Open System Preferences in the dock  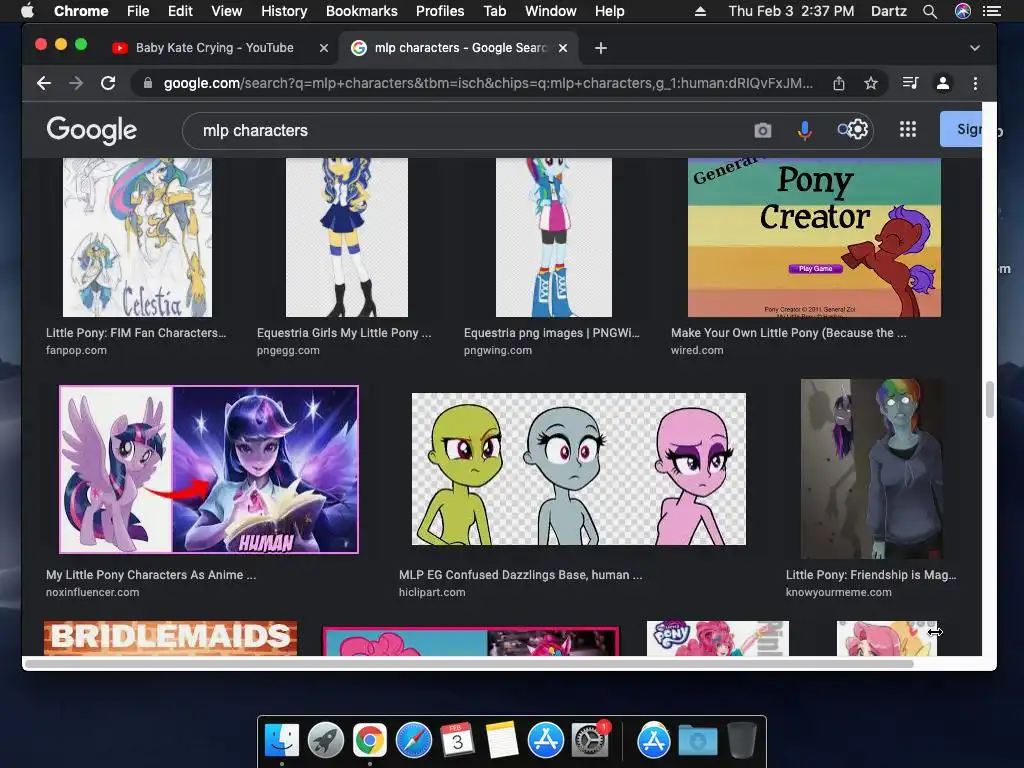(x=590, y=740)
